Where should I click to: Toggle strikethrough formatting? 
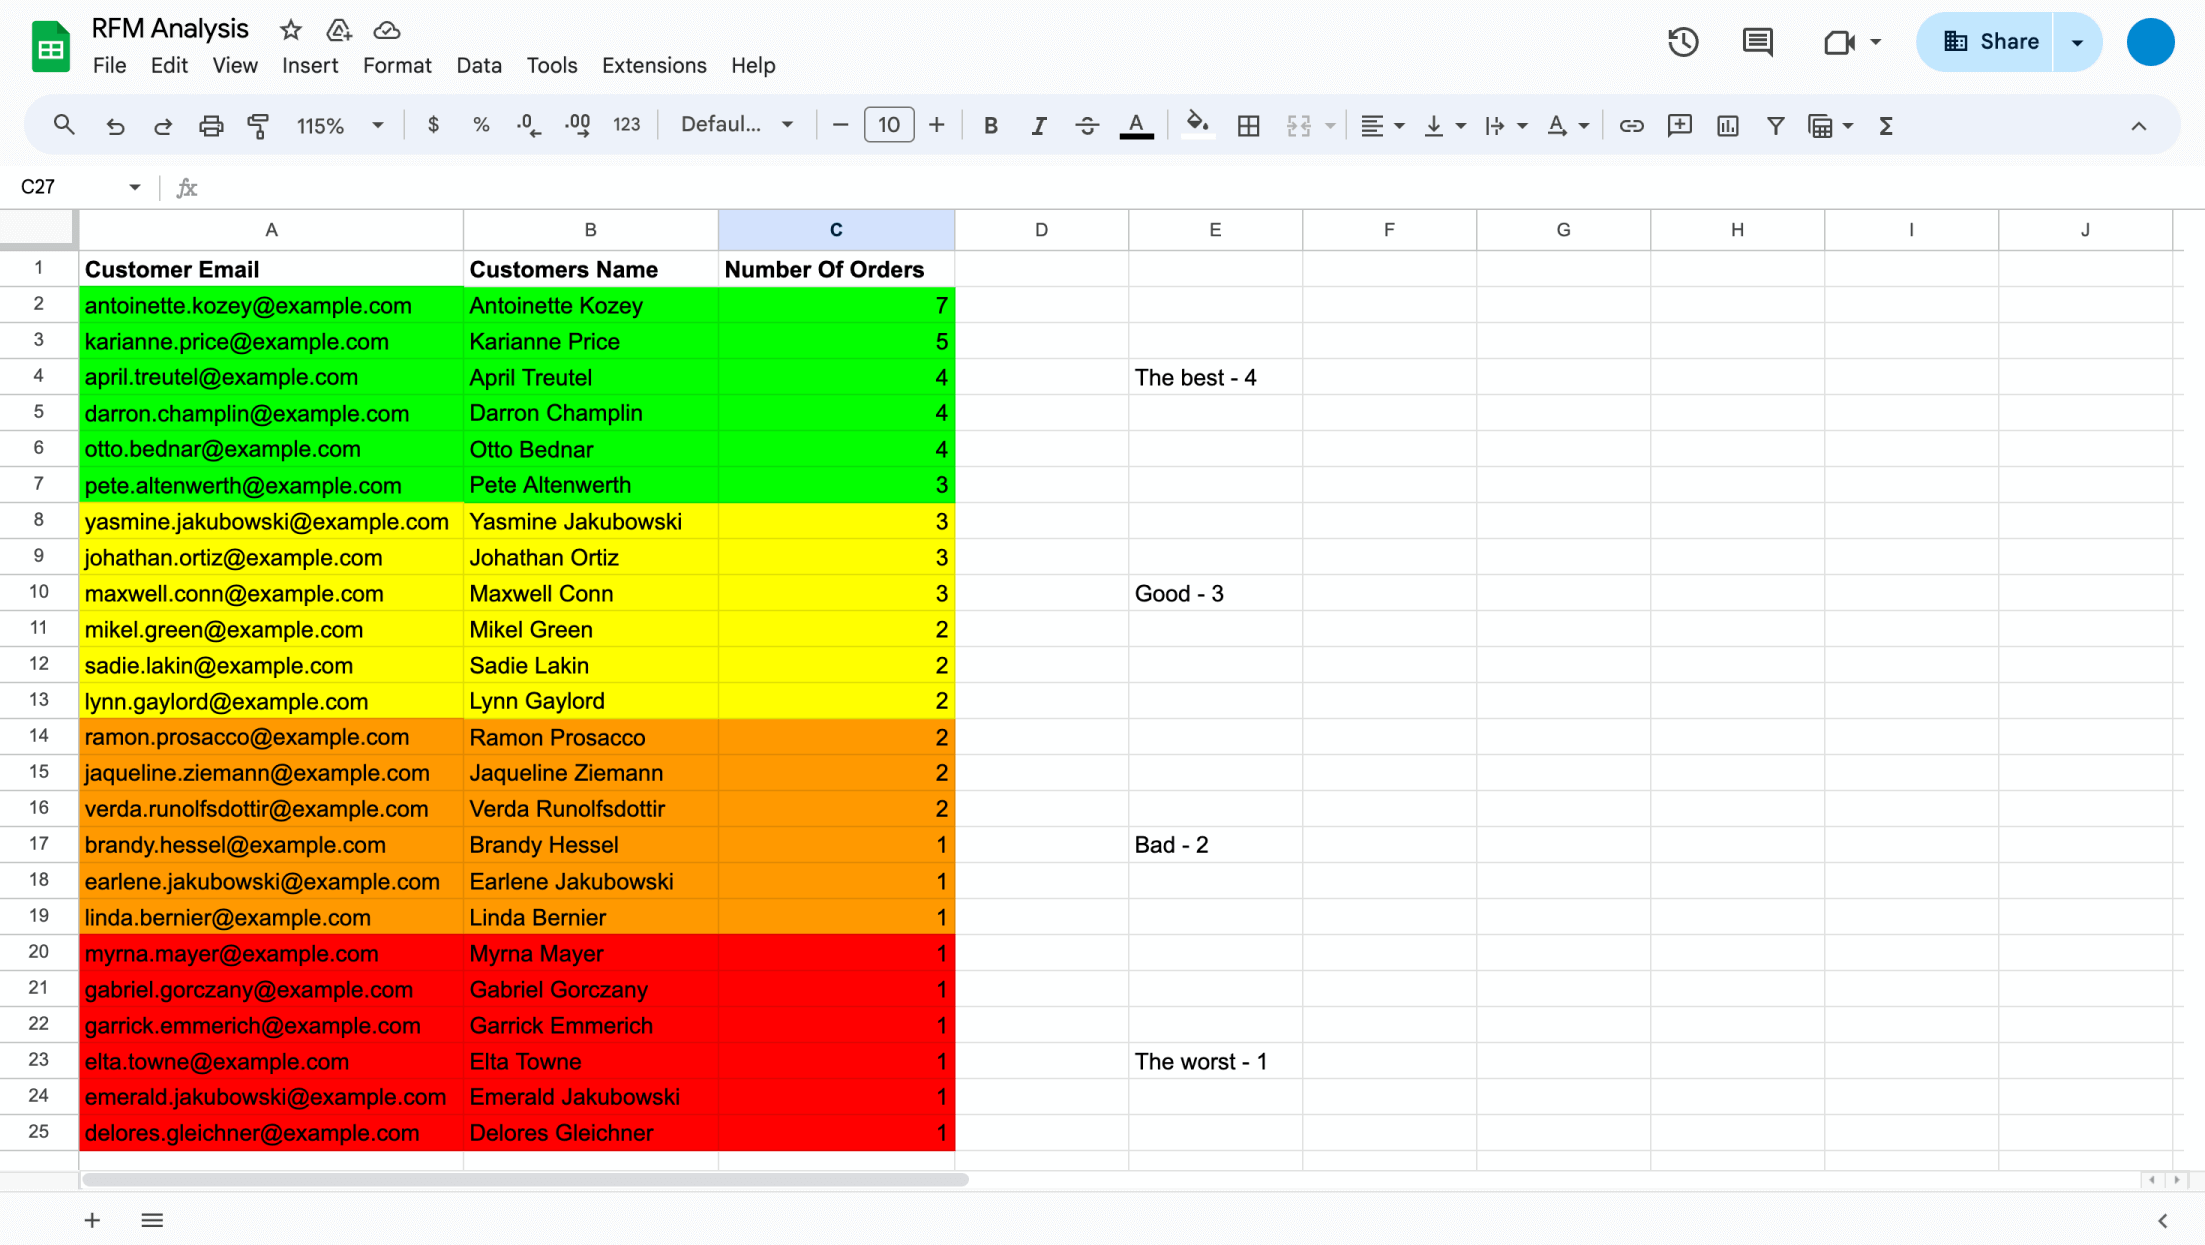tap(1087, 125)
